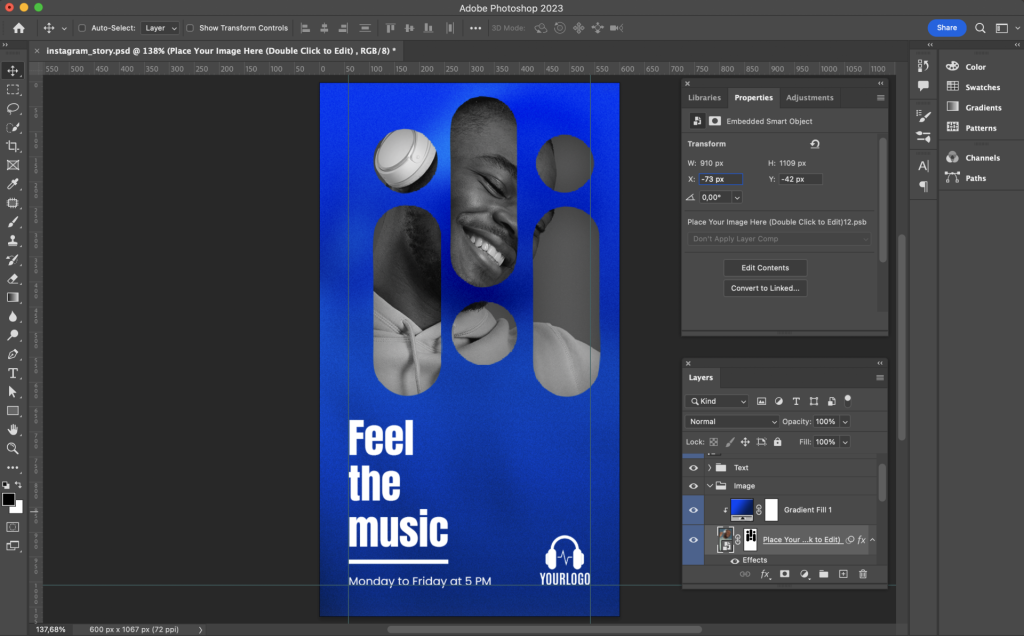The width and height of the screenshot is (1024, 636).
Task: Click the Edit Contents button
Action: point(765,268)
